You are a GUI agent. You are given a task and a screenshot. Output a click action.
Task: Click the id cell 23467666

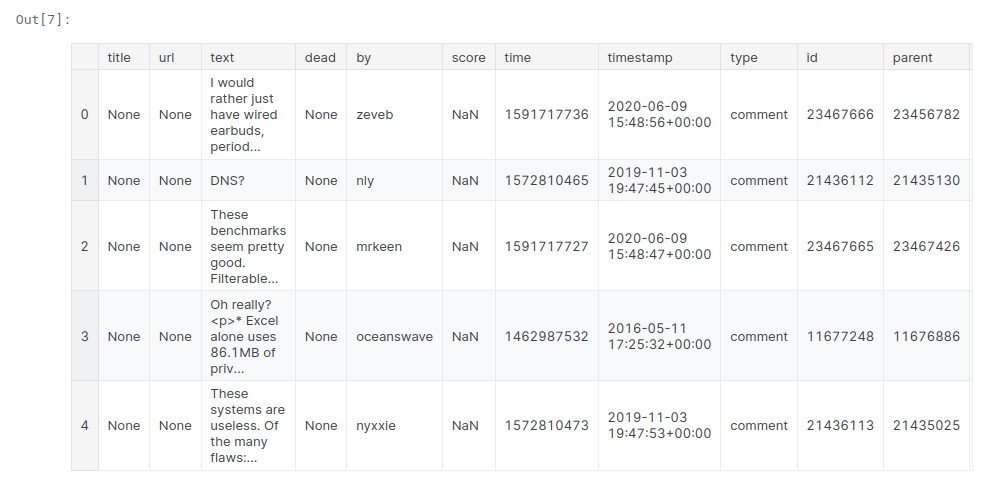[840, 115]
